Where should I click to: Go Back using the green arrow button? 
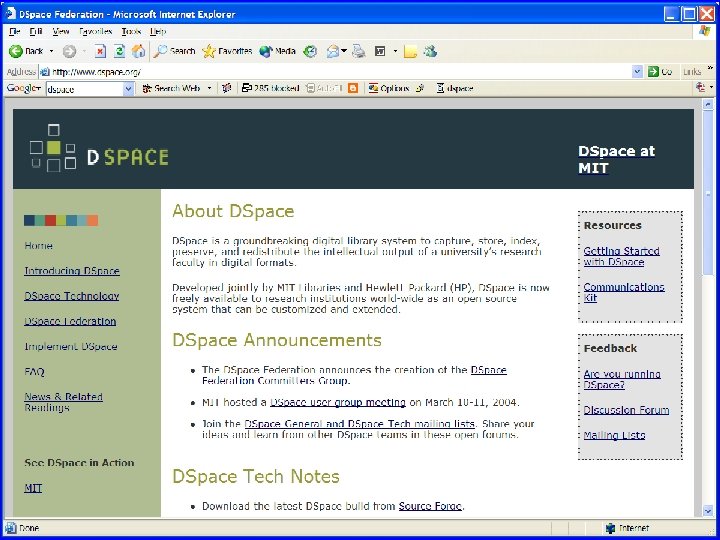pos(26,51)
